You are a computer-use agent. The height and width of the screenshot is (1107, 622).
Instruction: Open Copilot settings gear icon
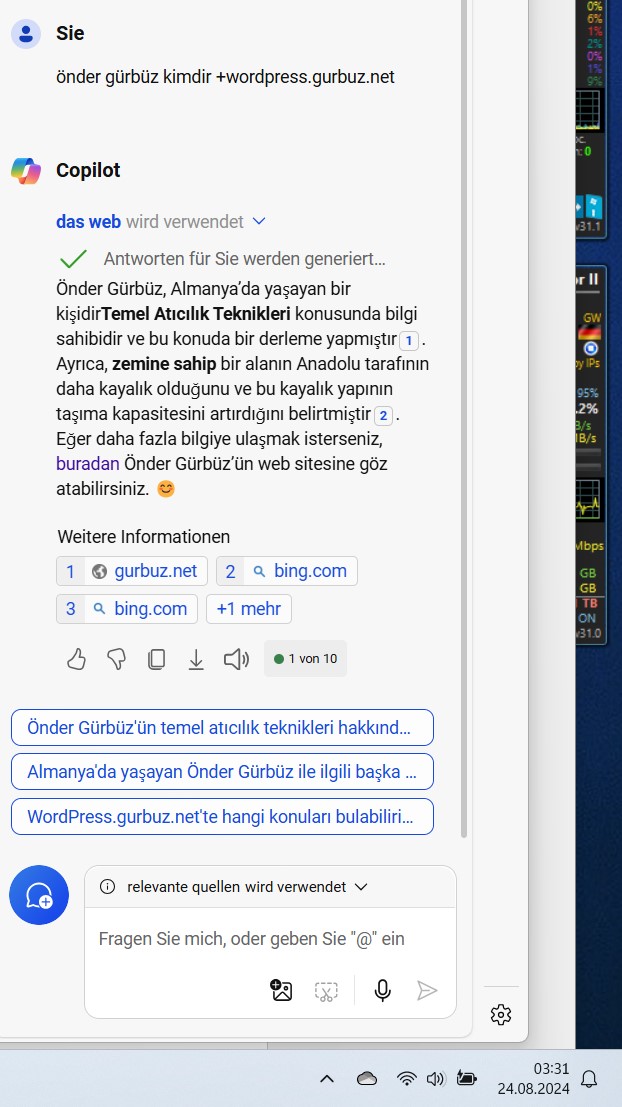[x=501, y=1015]
